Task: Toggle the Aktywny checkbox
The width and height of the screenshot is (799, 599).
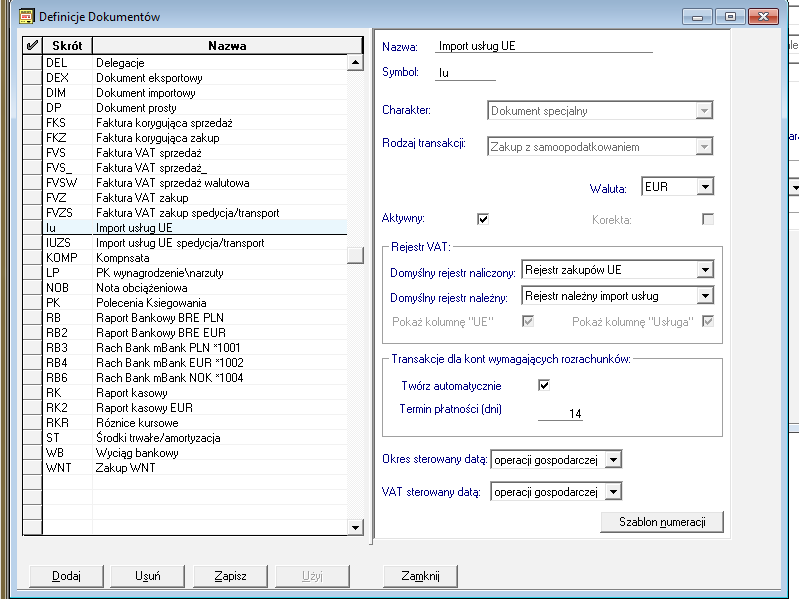Action: (483, 219)
